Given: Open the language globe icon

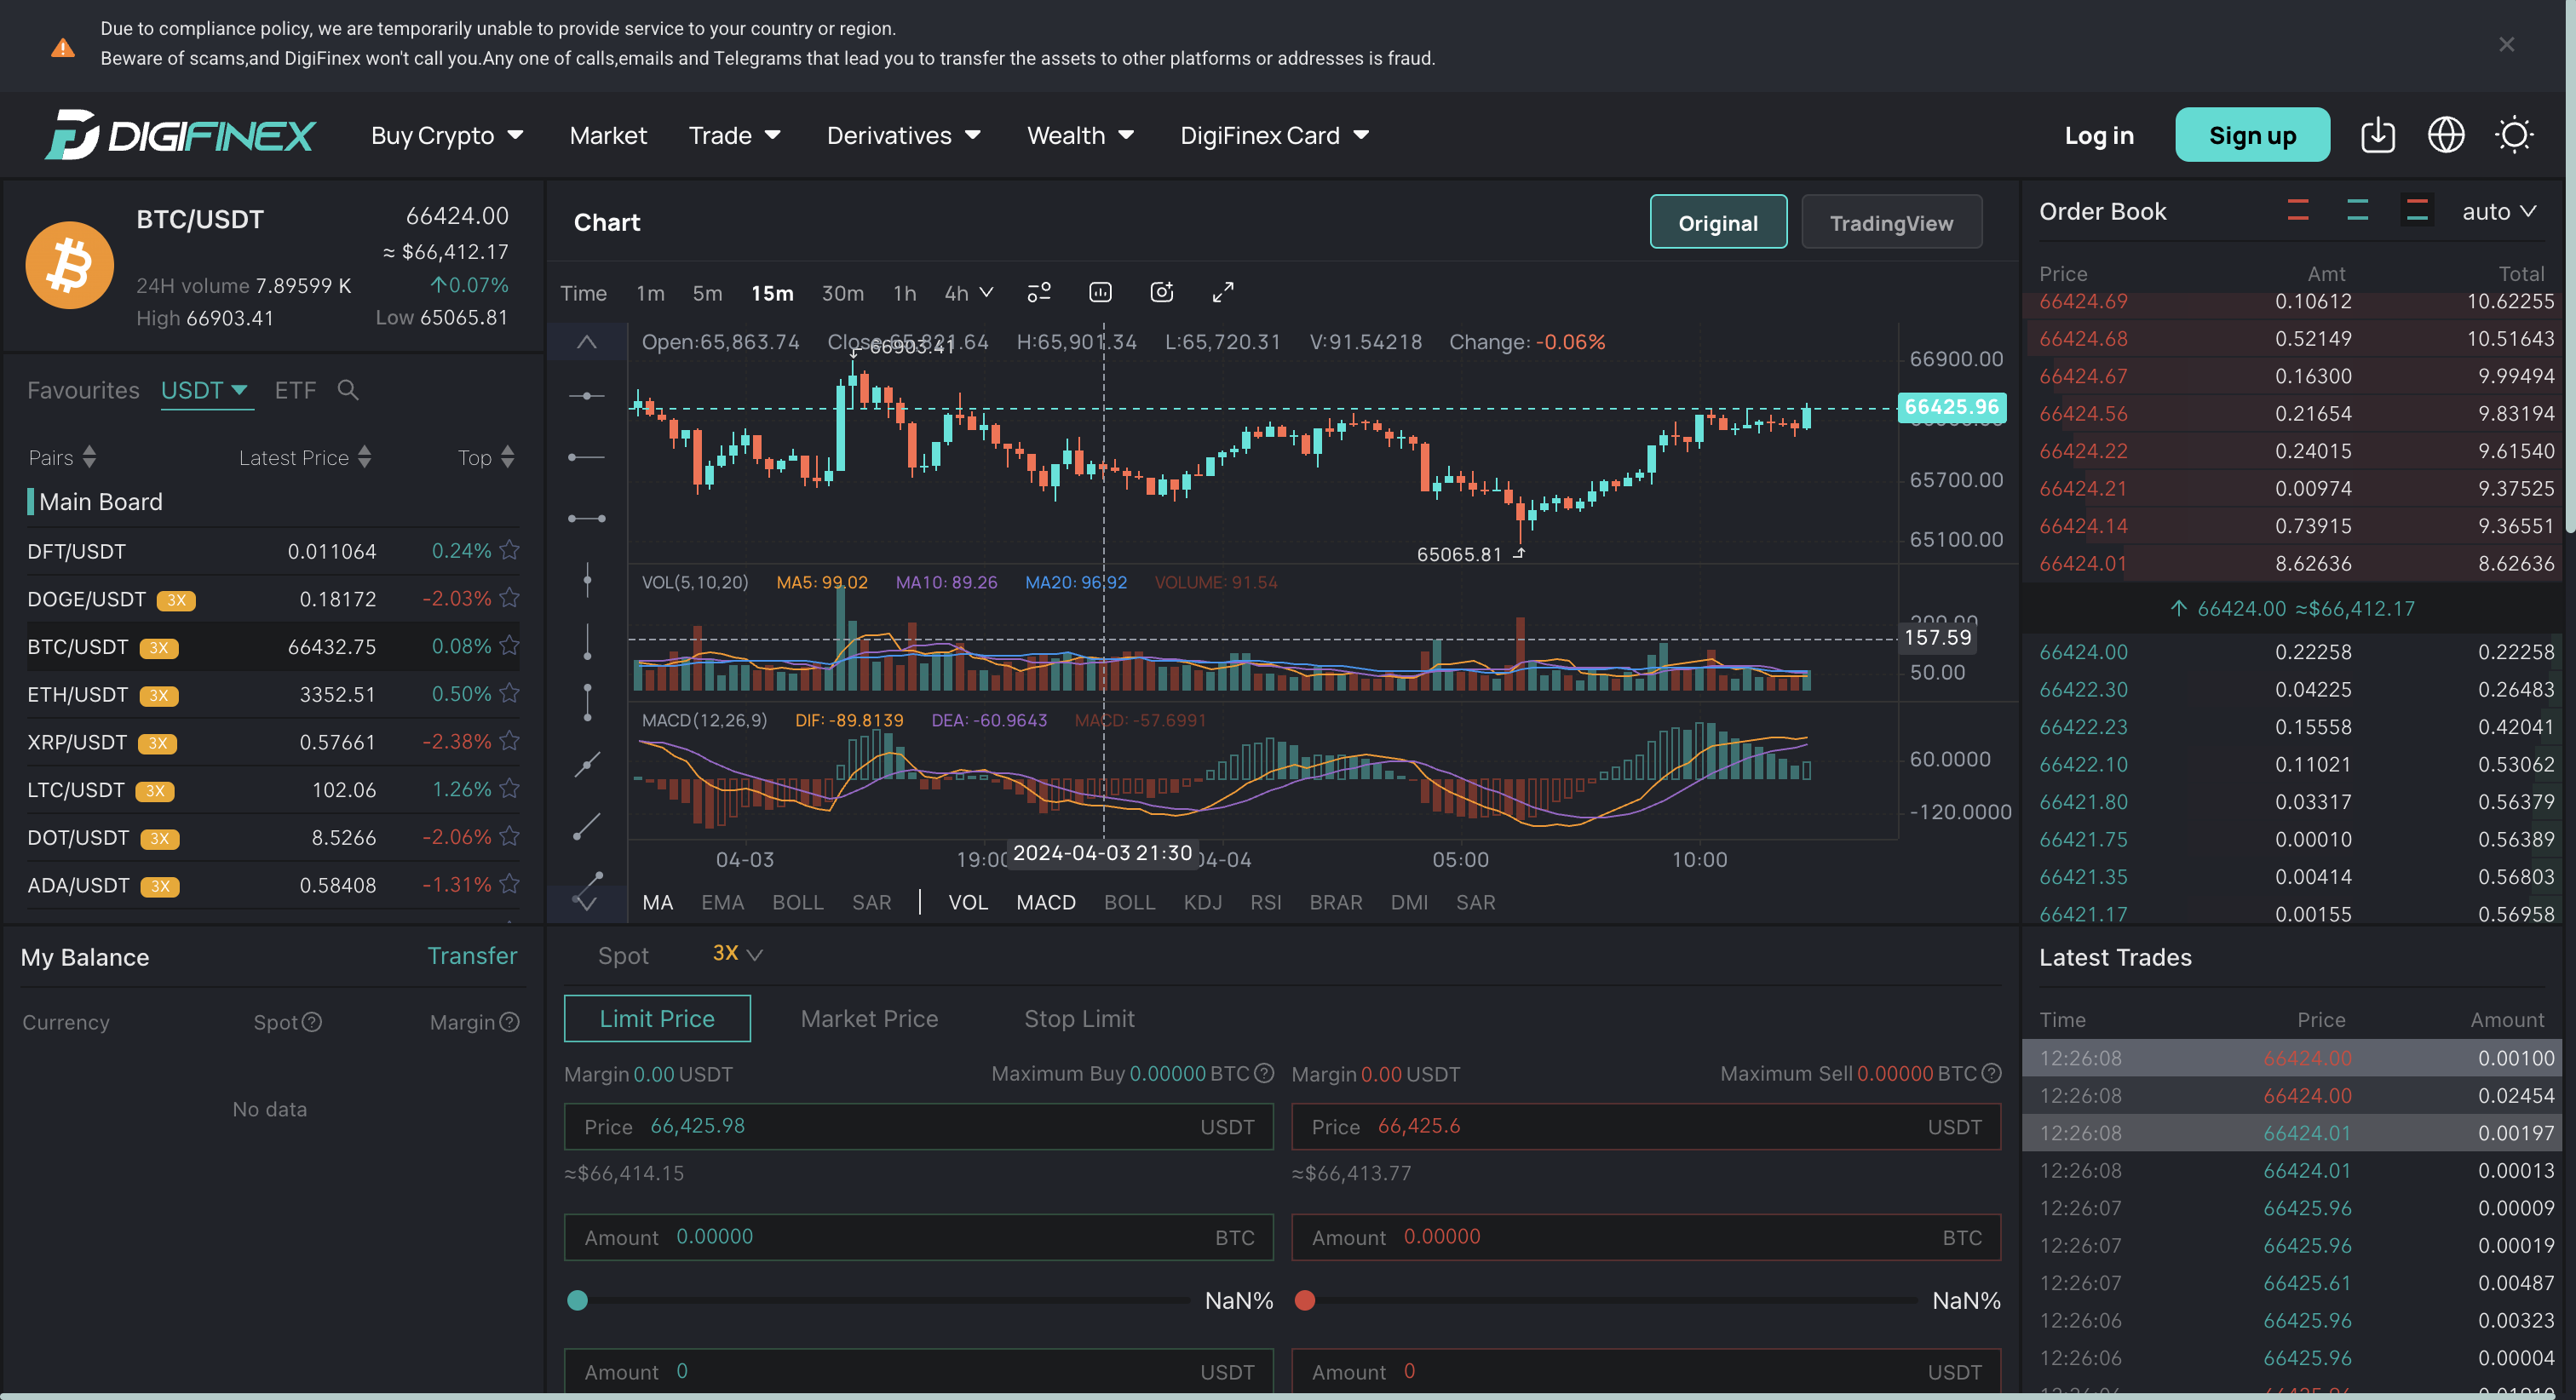Looking at the screenshot, I should (2446, 135).
